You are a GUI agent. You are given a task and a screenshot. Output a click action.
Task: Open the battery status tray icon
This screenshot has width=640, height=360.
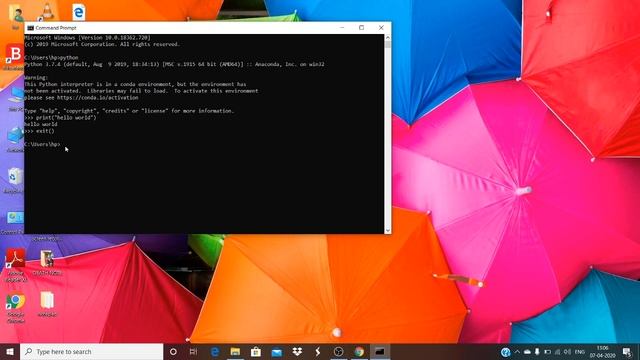(547, 352)
